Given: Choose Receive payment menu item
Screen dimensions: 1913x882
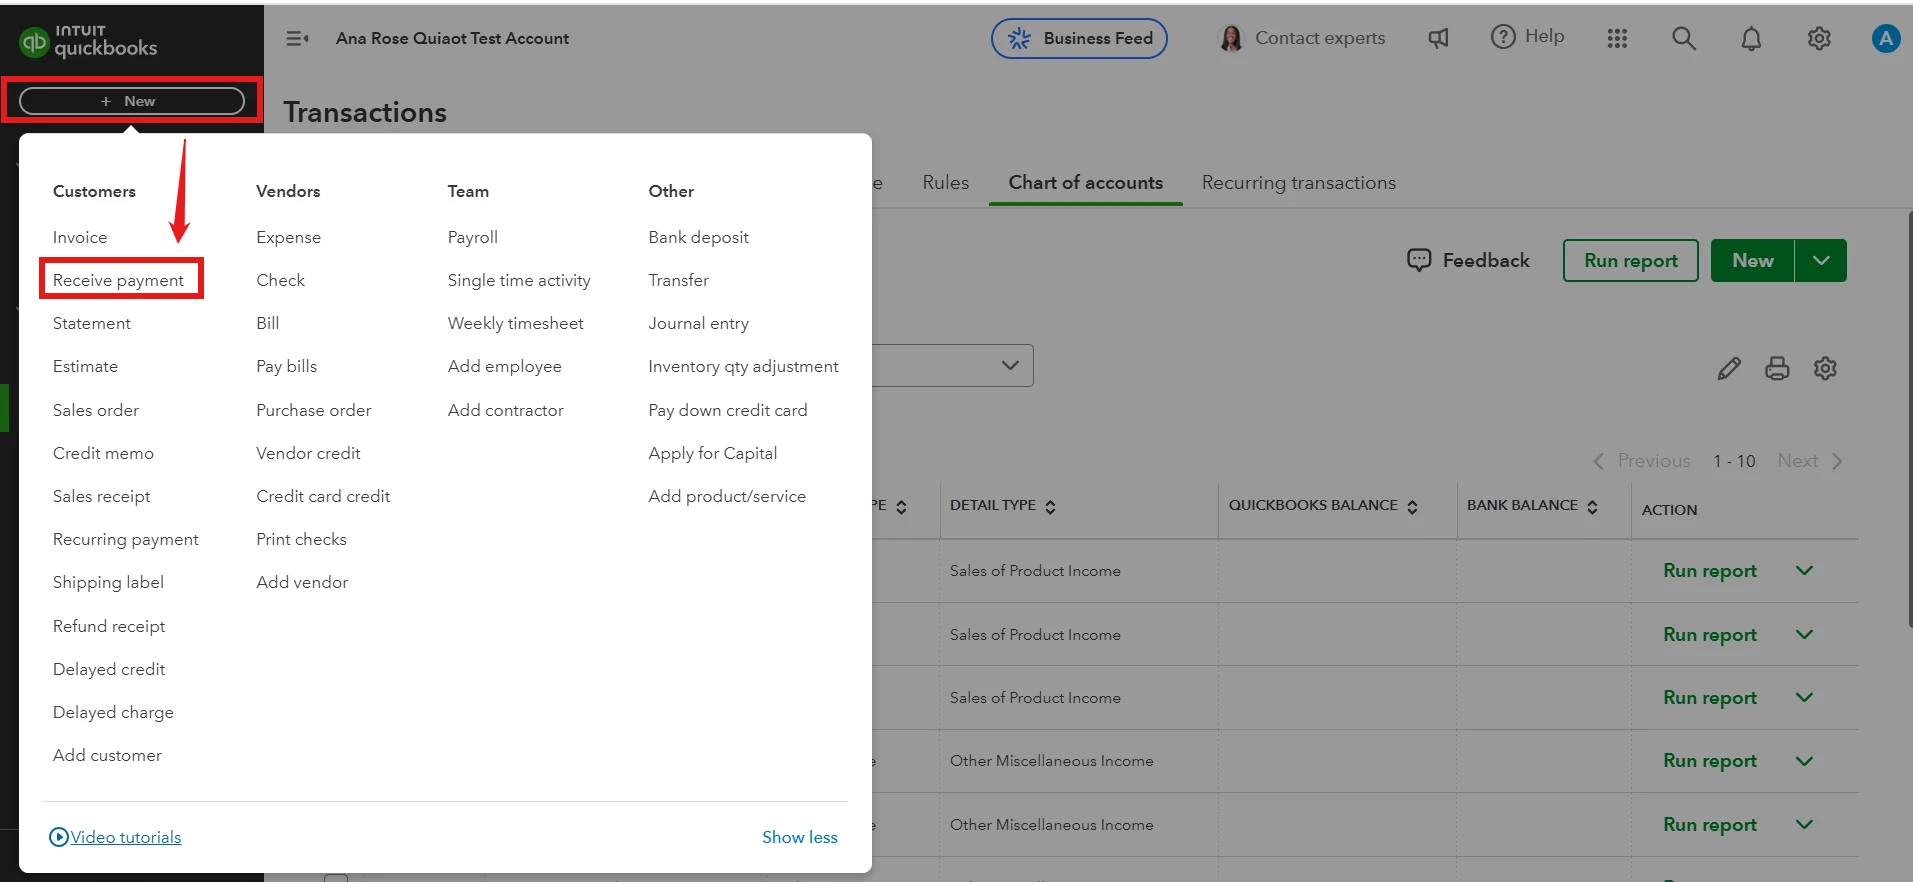Looking at the screenshot, I should pos(119,280).
